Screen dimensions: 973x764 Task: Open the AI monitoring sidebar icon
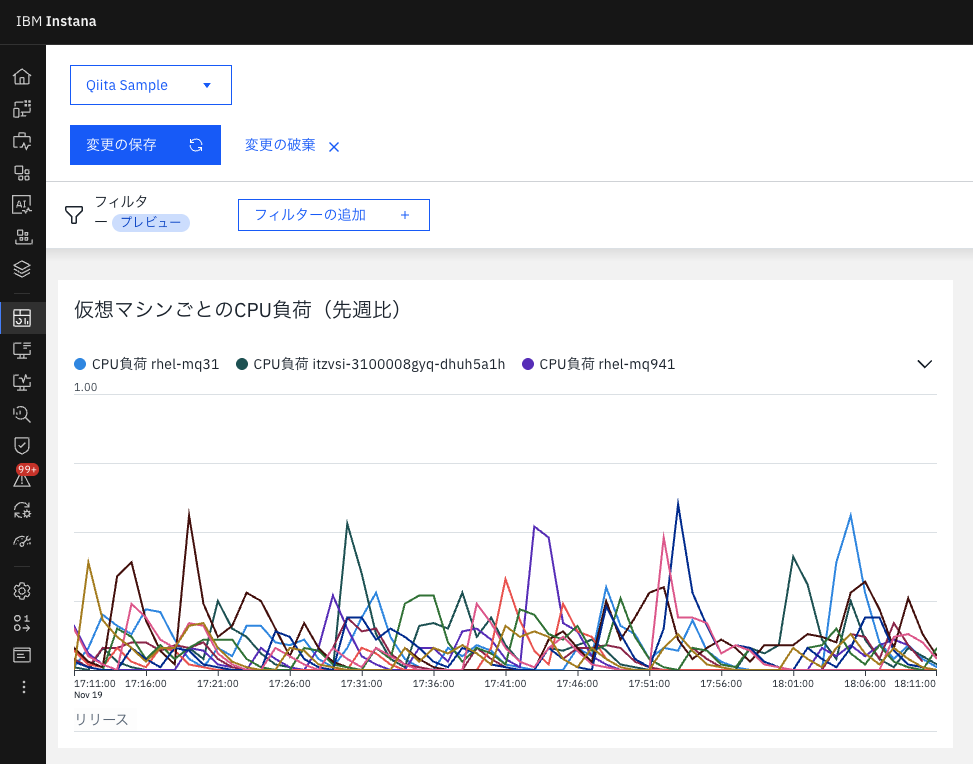(x=22, y=205)
